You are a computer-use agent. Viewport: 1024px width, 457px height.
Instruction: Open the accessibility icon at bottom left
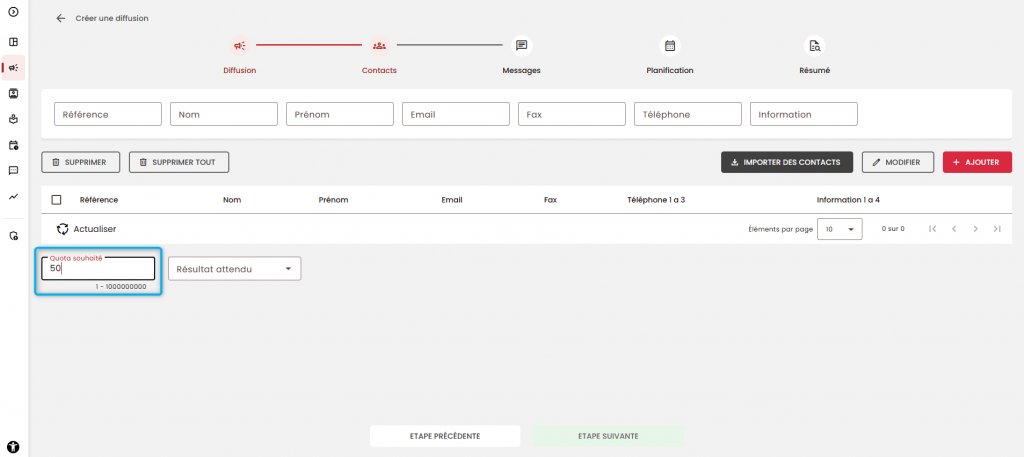coord(13,447)
